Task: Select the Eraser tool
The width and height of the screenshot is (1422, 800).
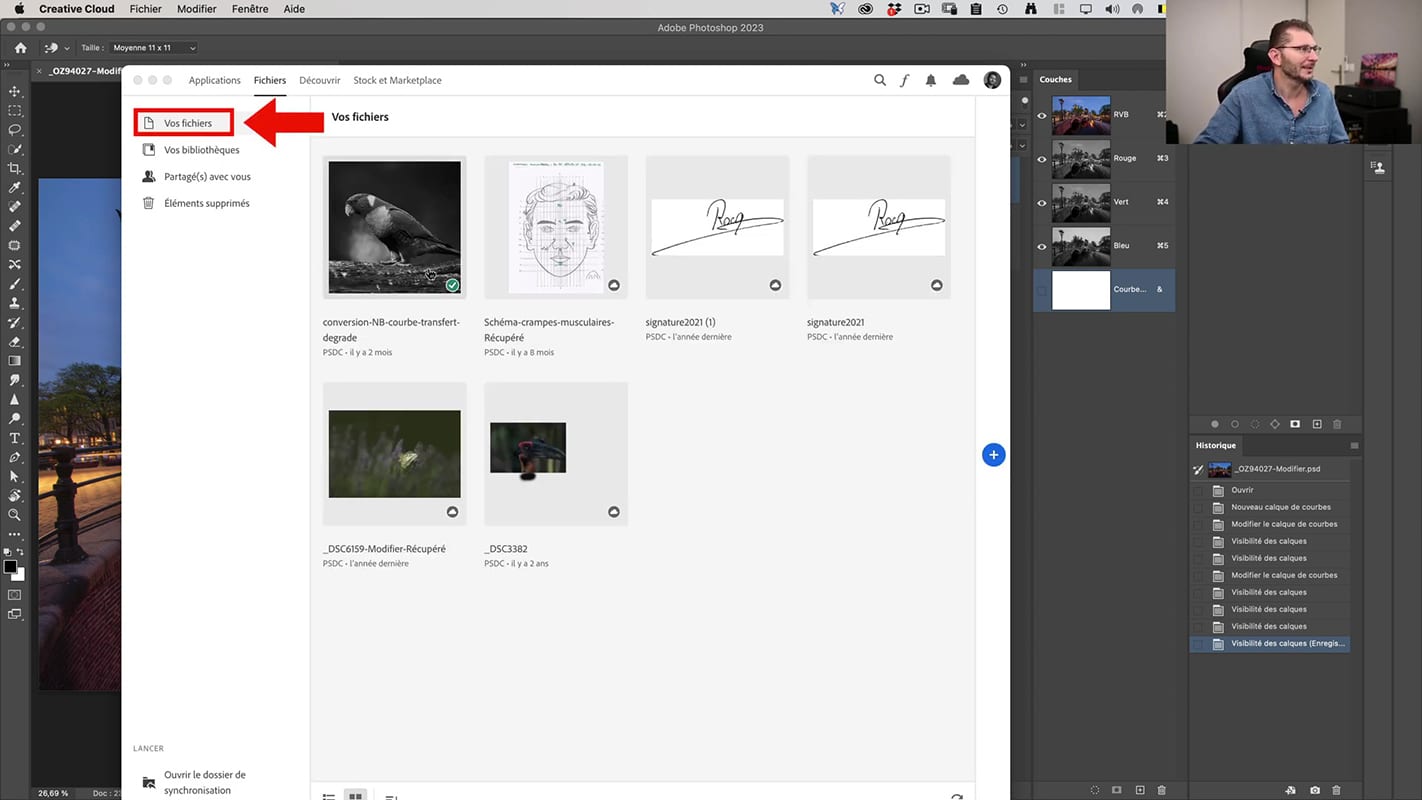Action: click(14, 342)
